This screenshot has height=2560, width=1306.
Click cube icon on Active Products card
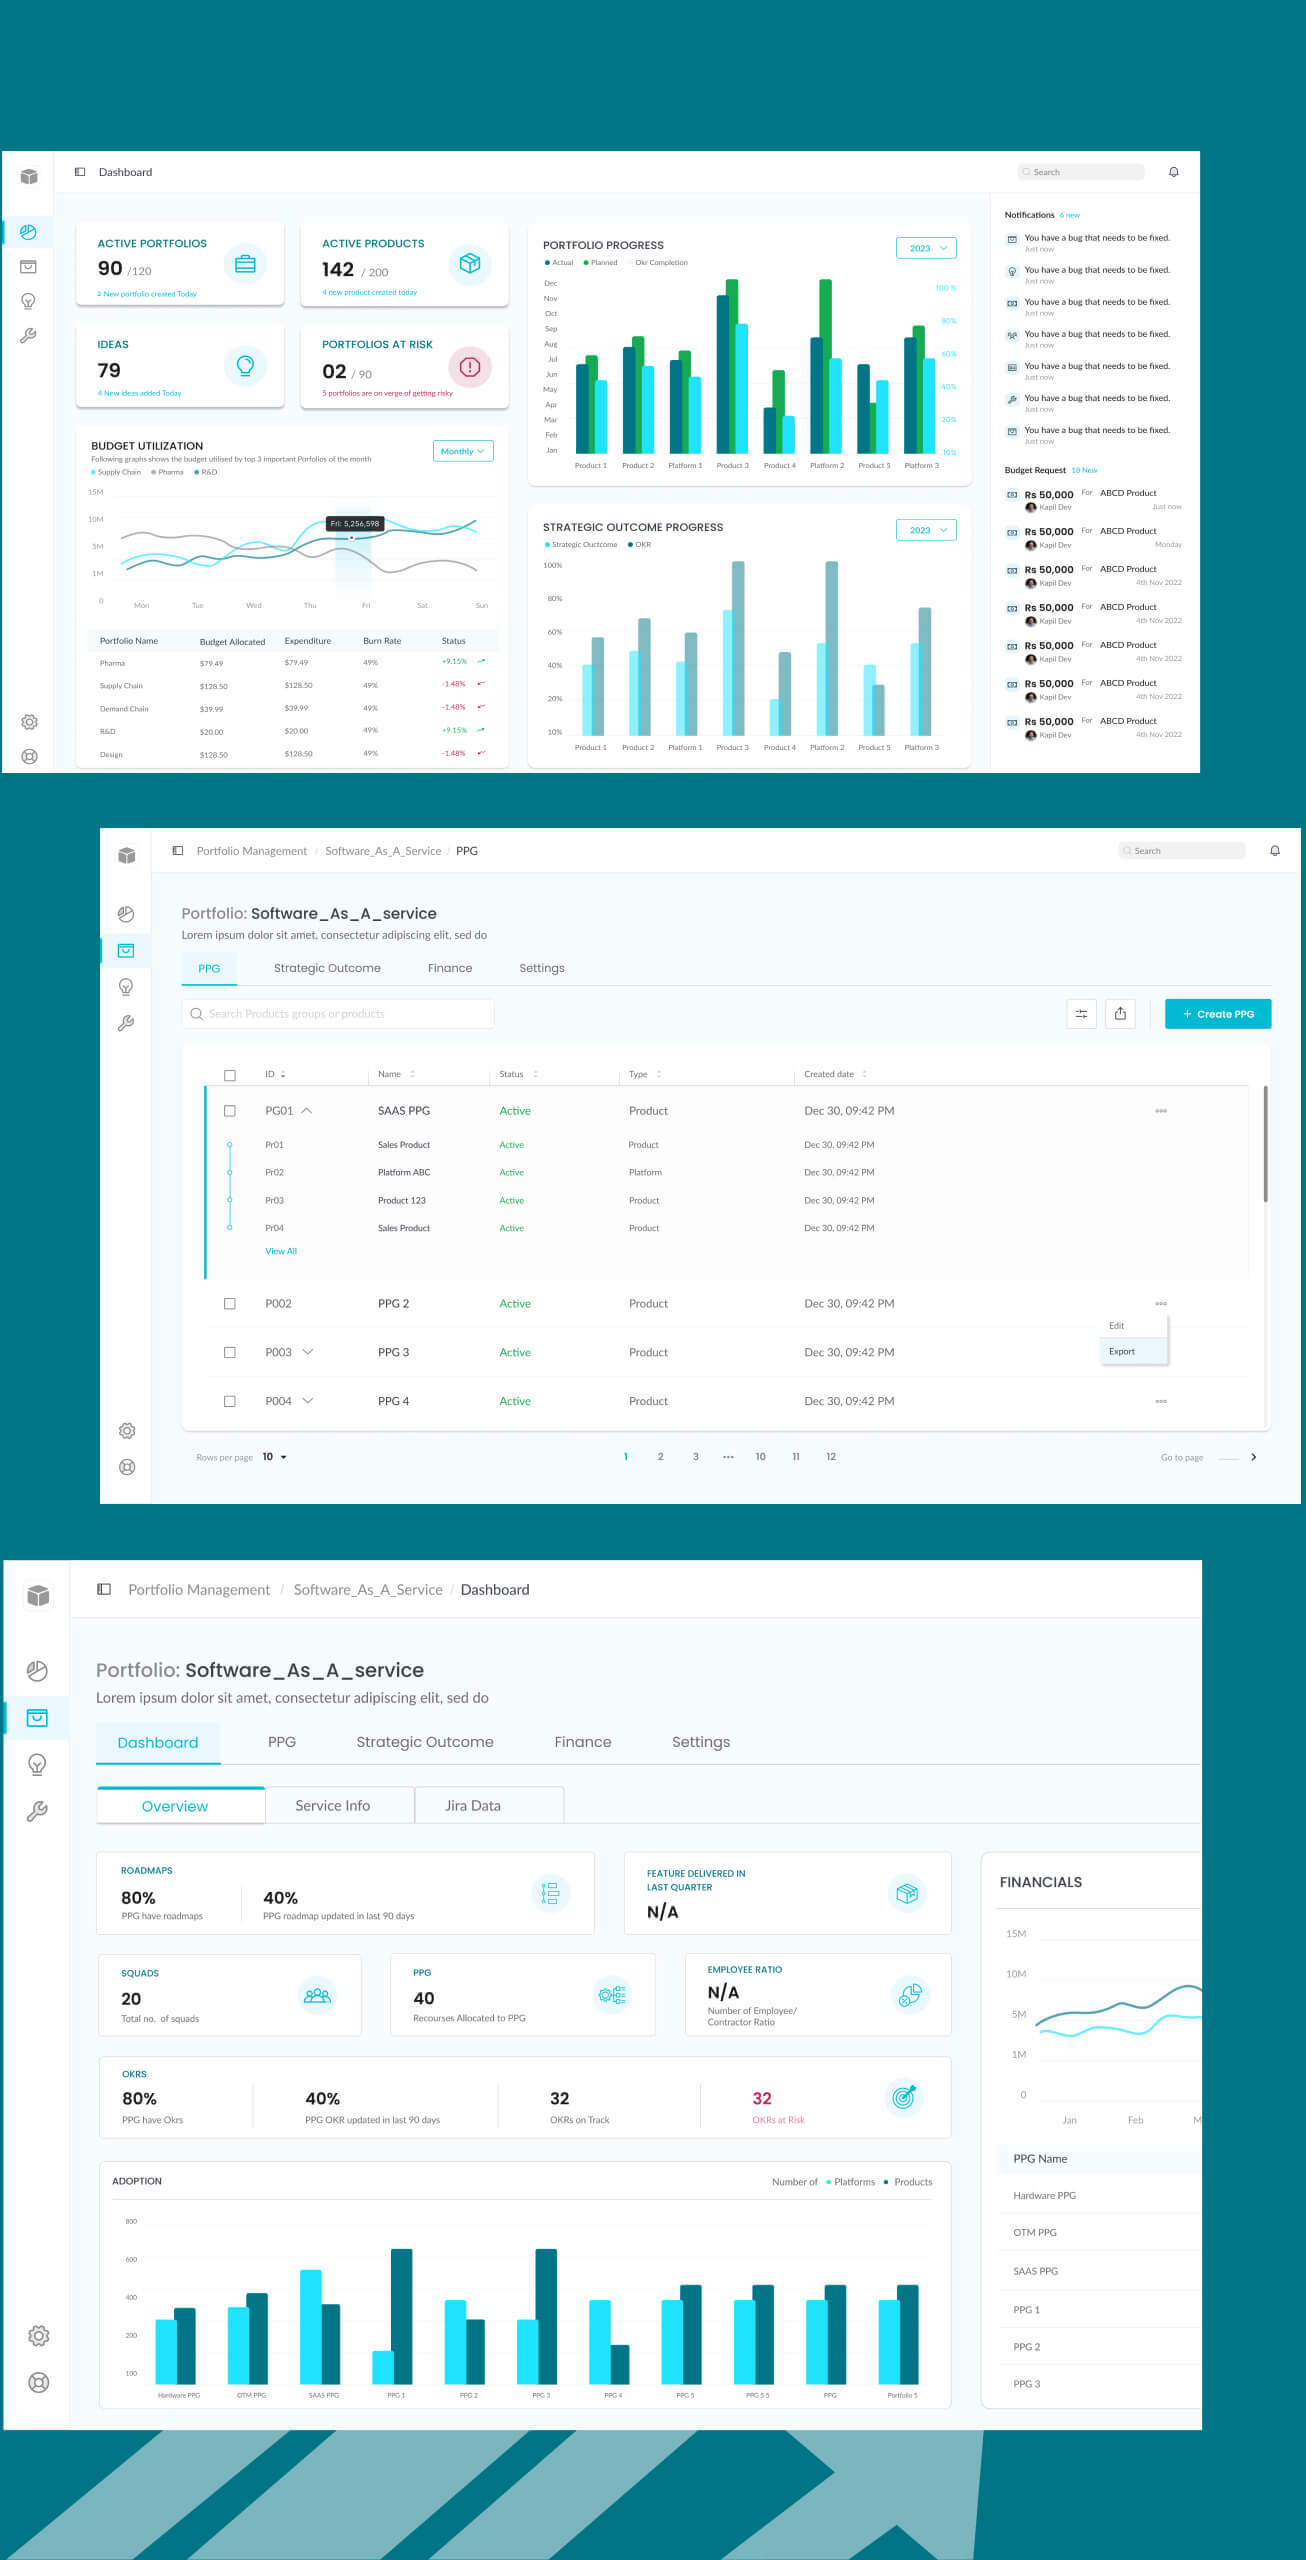[x=470, y=263]
